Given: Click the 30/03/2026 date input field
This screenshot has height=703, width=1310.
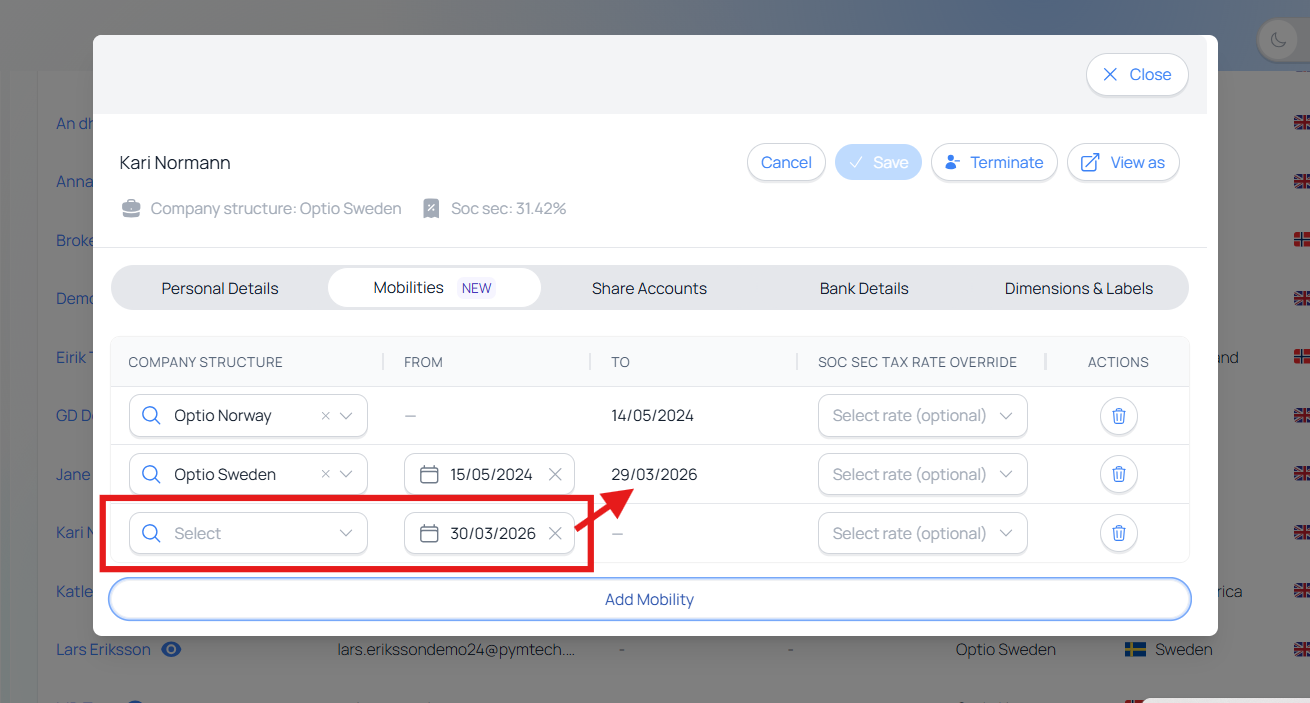Looking at the screenshot, I should click(x=492, y=534).
